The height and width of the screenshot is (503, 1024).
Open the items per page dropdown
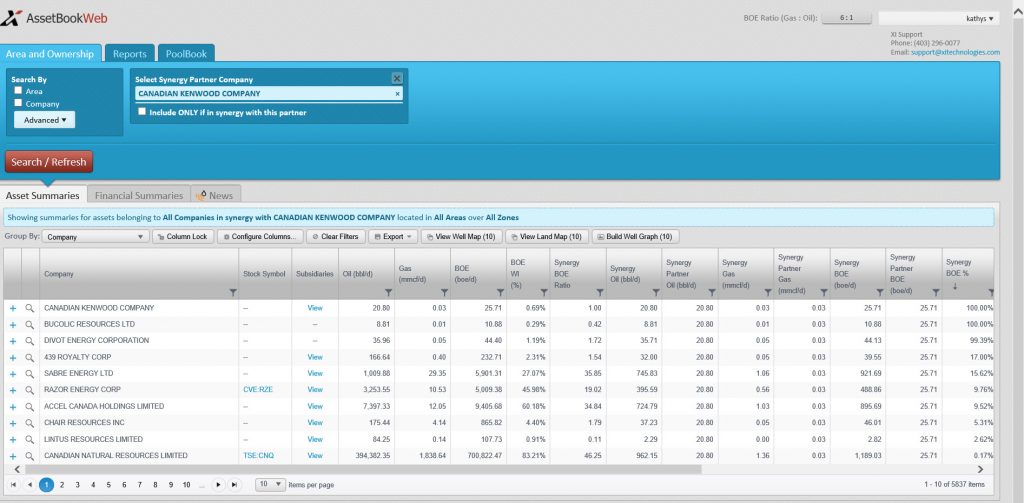coord(270,485)
